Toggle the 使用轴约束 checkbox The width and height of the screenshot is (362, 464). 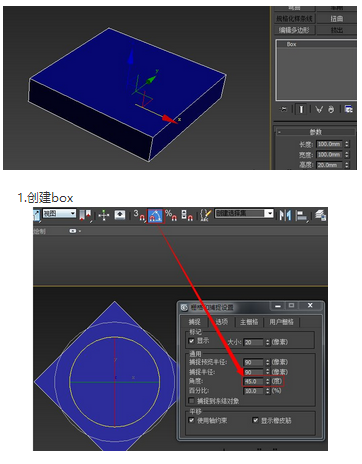(191, 420)
